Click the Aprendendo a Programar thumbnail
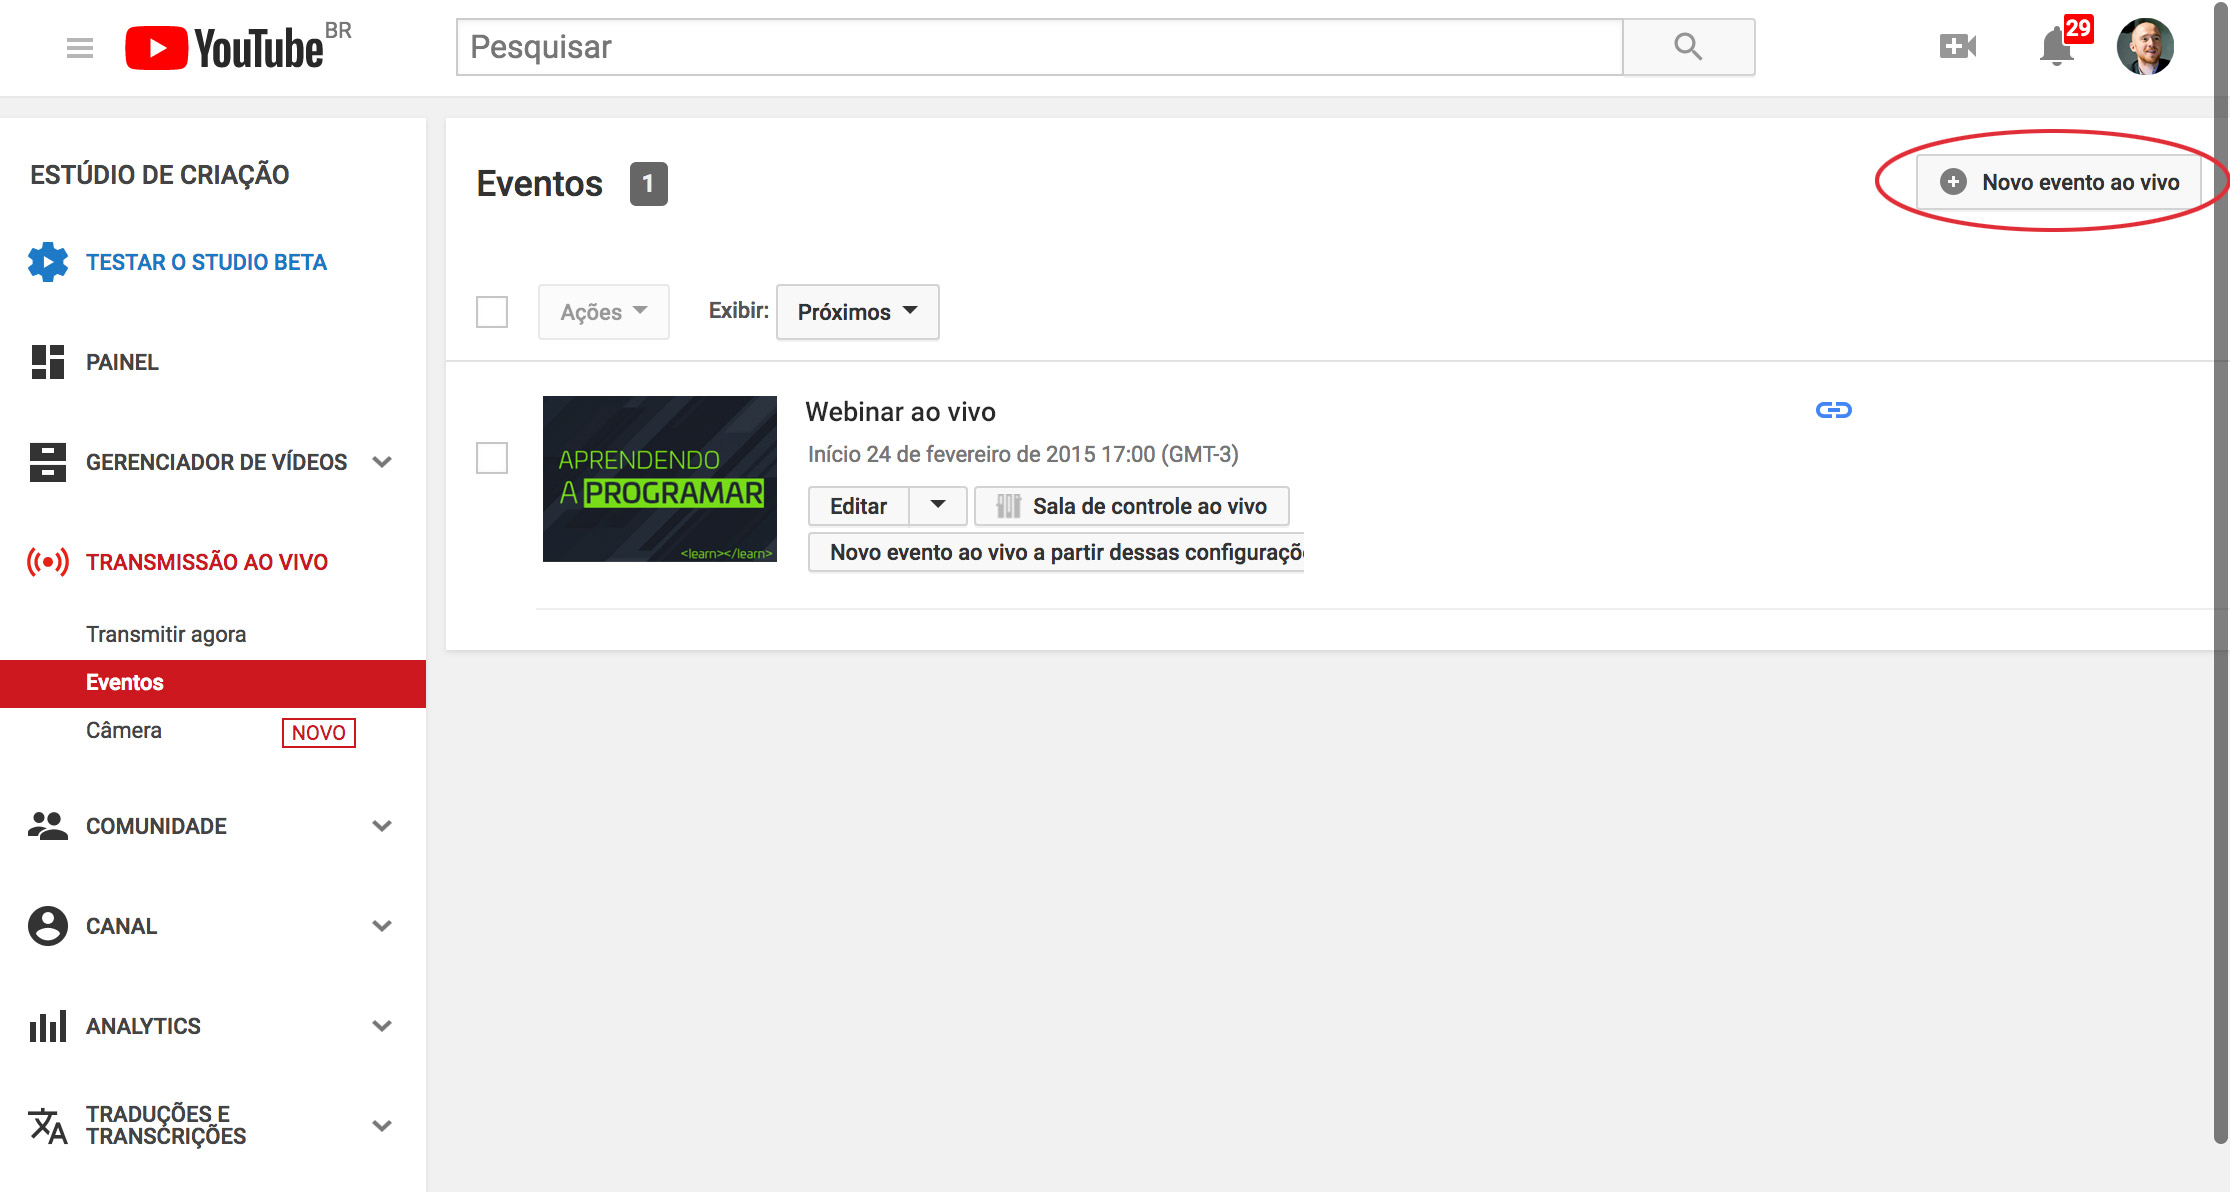This screenshot has height=1192, width=2230. [x=659, y=478]
